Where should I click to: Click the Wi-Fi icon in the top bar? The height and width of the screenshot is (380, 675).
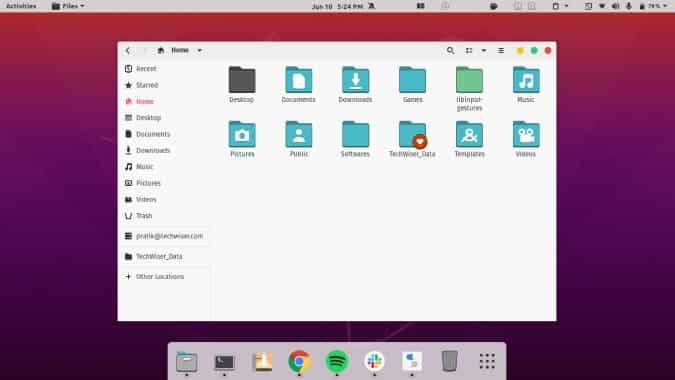coord(602,6)
